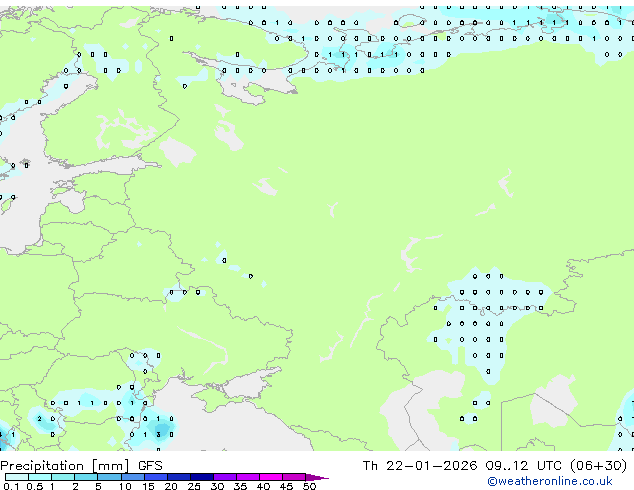Click the 45–50 mm legend color swatch
The width and height of the screenshot is (634, 490).
(294, 477)
